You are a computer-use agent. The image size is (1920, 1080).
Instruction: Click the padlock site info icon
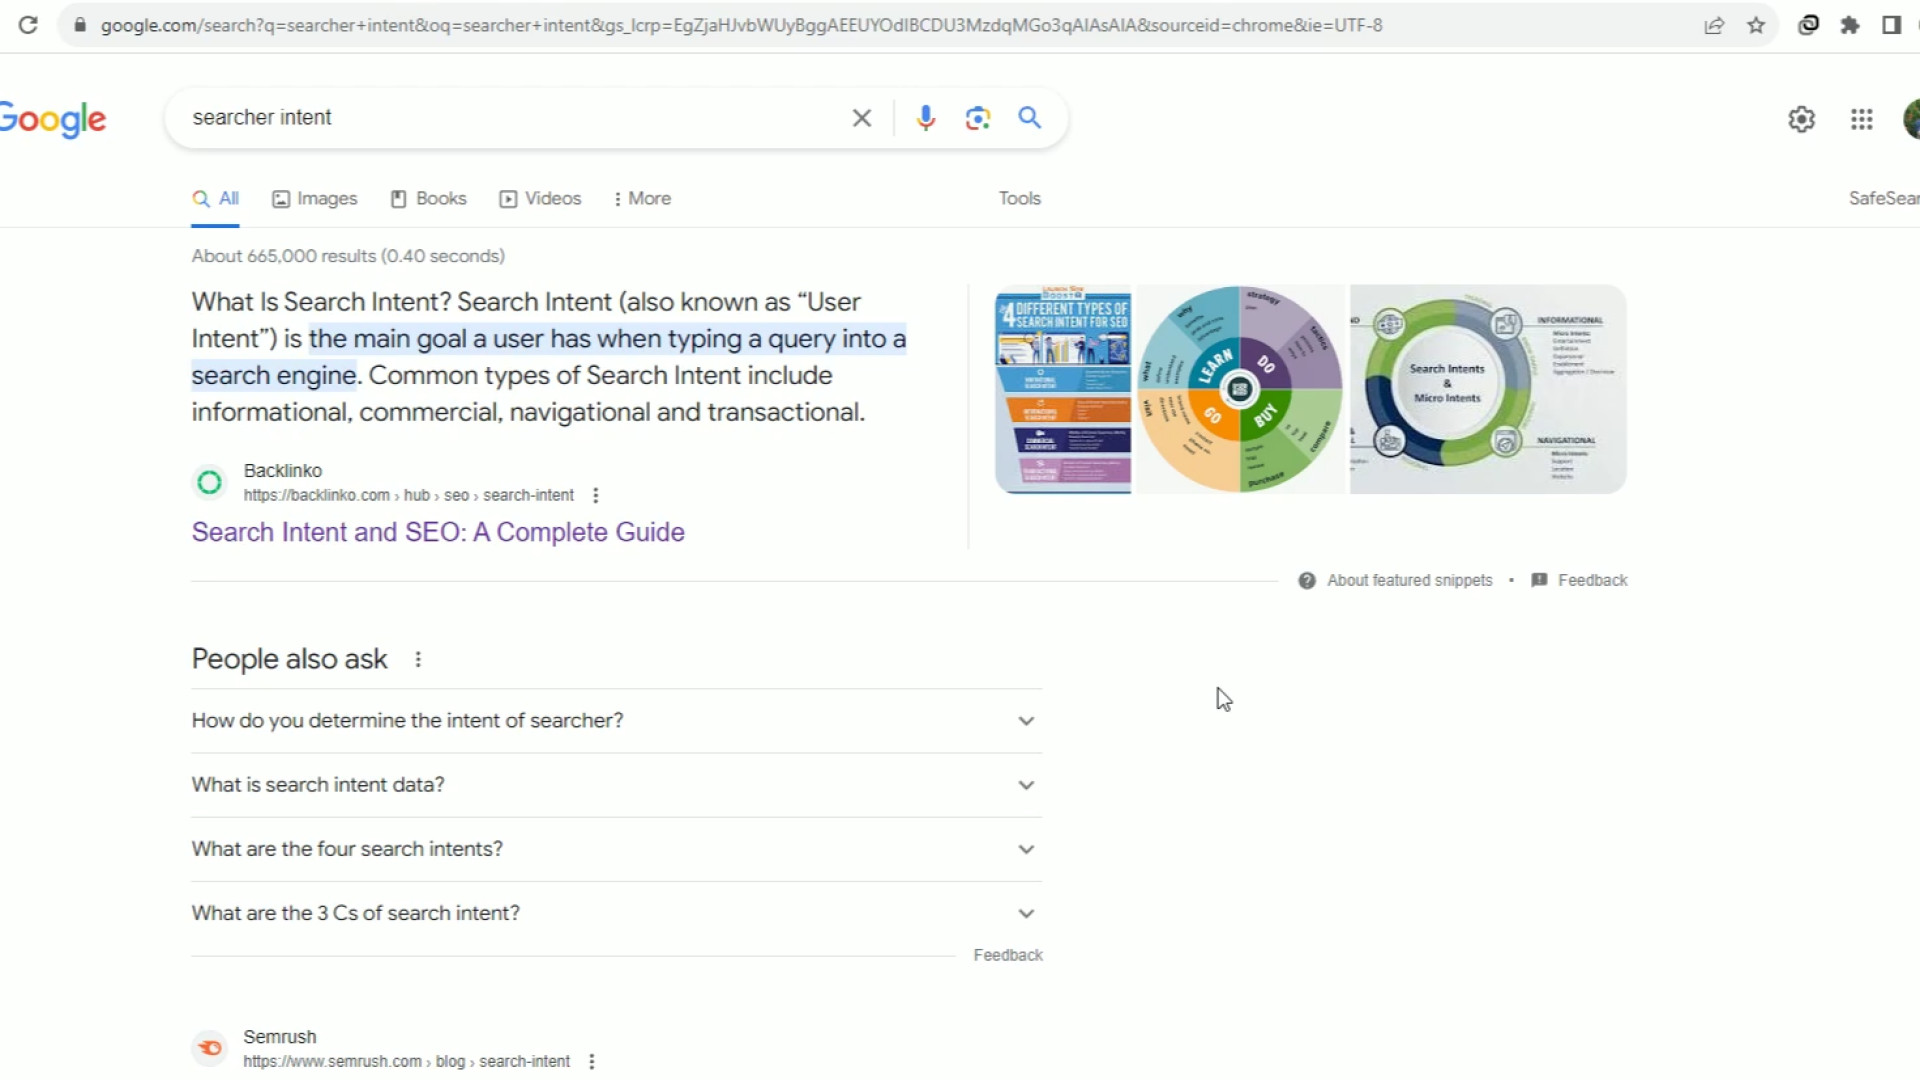coord(80,25)
